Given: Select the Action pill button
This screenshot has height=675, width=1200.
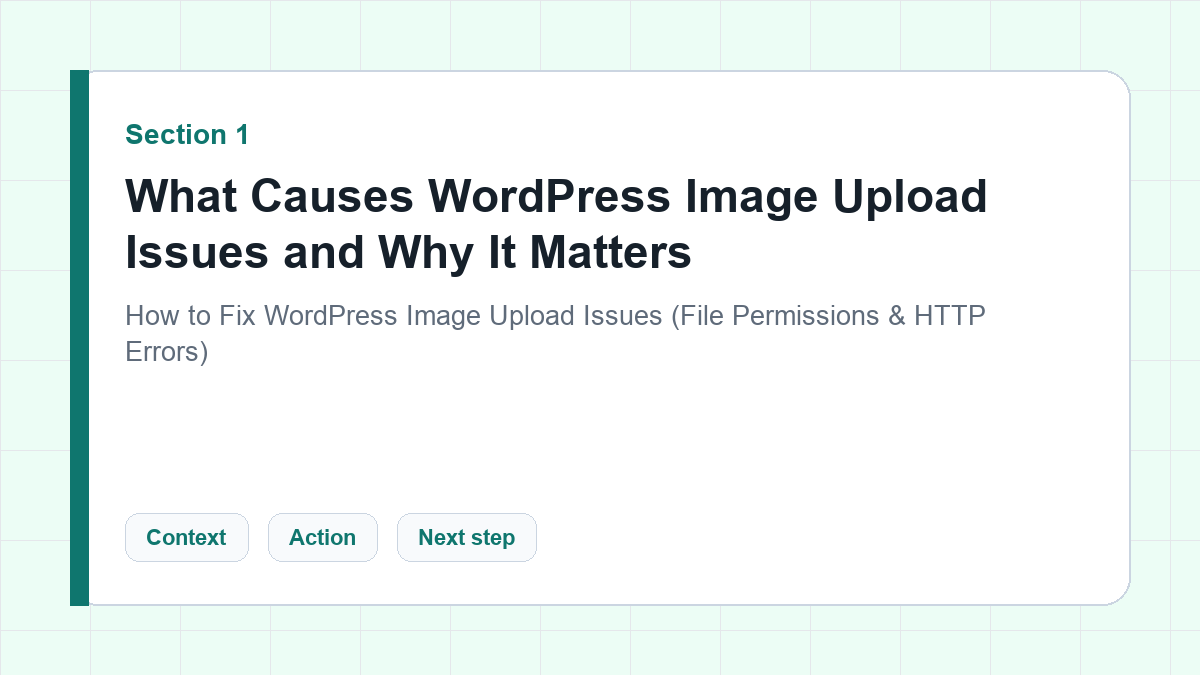Looking at the screenshot, I should [322, 537].
